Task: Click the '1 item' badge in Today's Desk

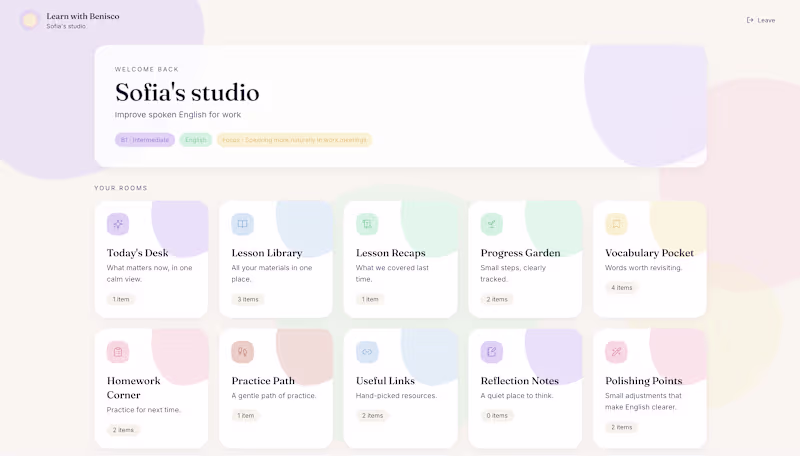Action: 121,299
